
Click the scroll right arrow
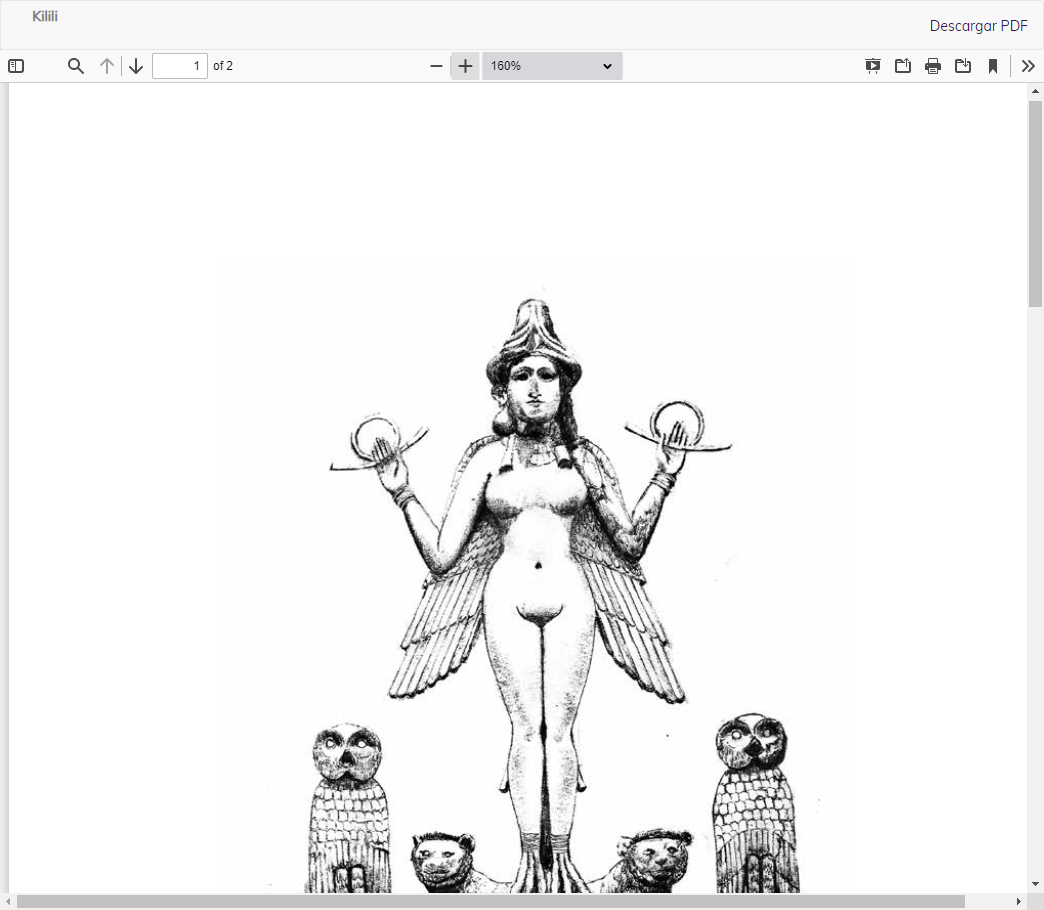pyautogui.click(x=1019, y=902)
